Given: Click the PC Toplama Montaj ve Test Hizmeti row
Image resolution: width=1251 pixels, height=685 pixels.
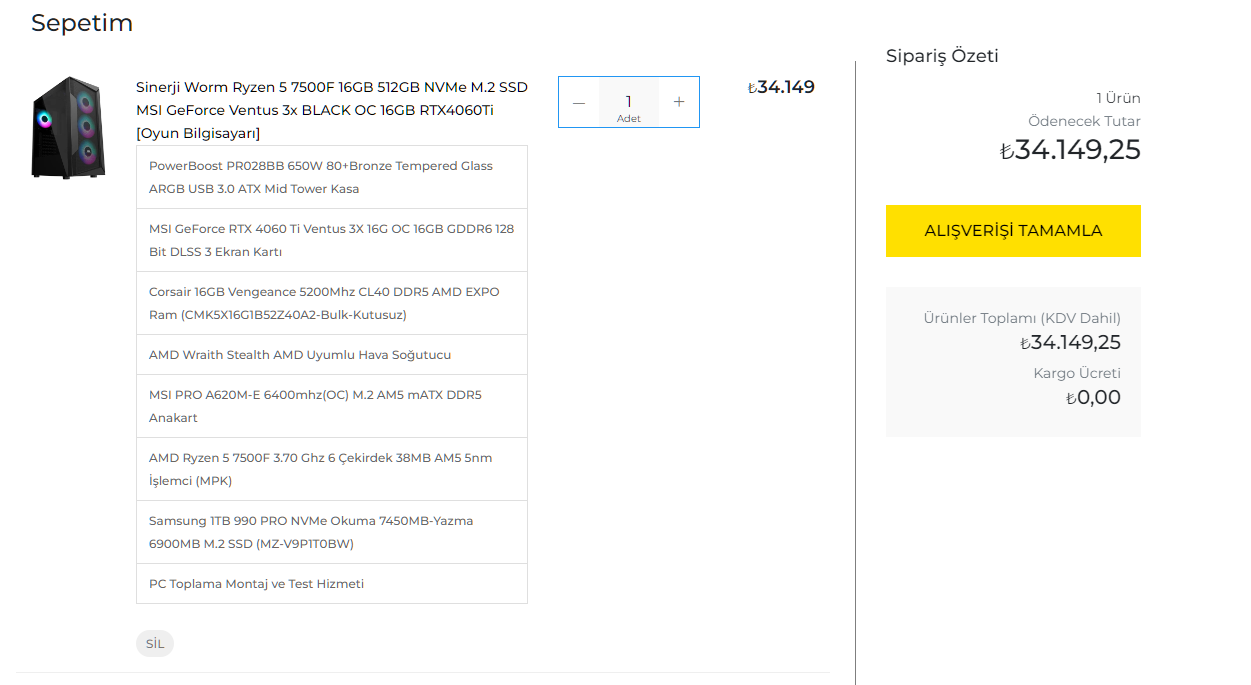Looking at the screenshot, I should 331,584.
